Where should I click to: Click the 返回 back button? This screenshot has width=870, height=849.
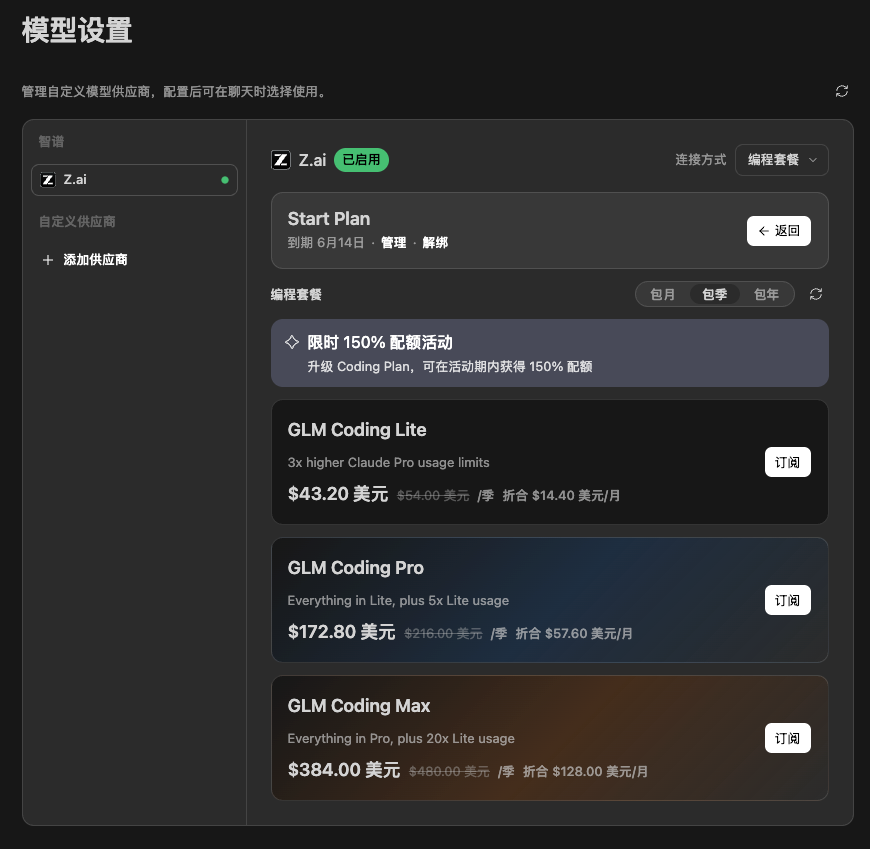click(x=778, y=231)
